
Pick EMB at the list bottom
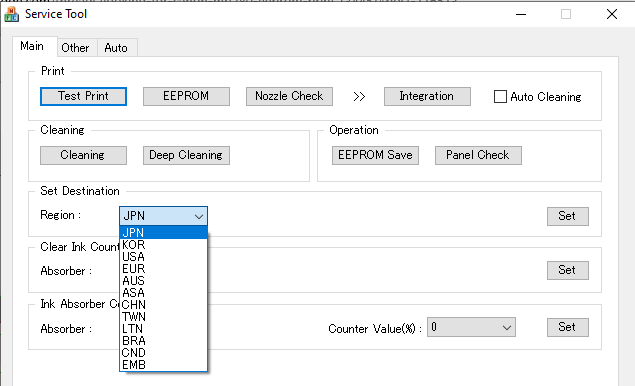[x=164, y=365]
